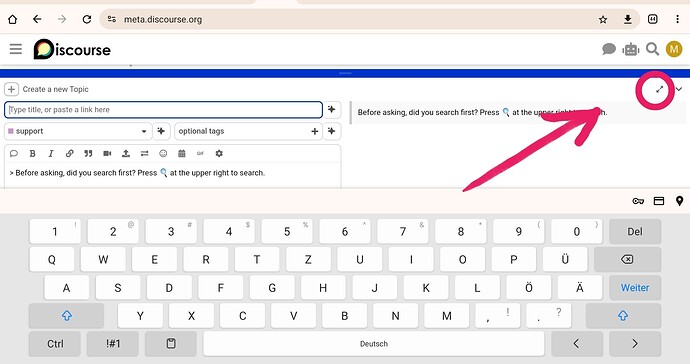Tap the Ctrl key

click(55, 344)
